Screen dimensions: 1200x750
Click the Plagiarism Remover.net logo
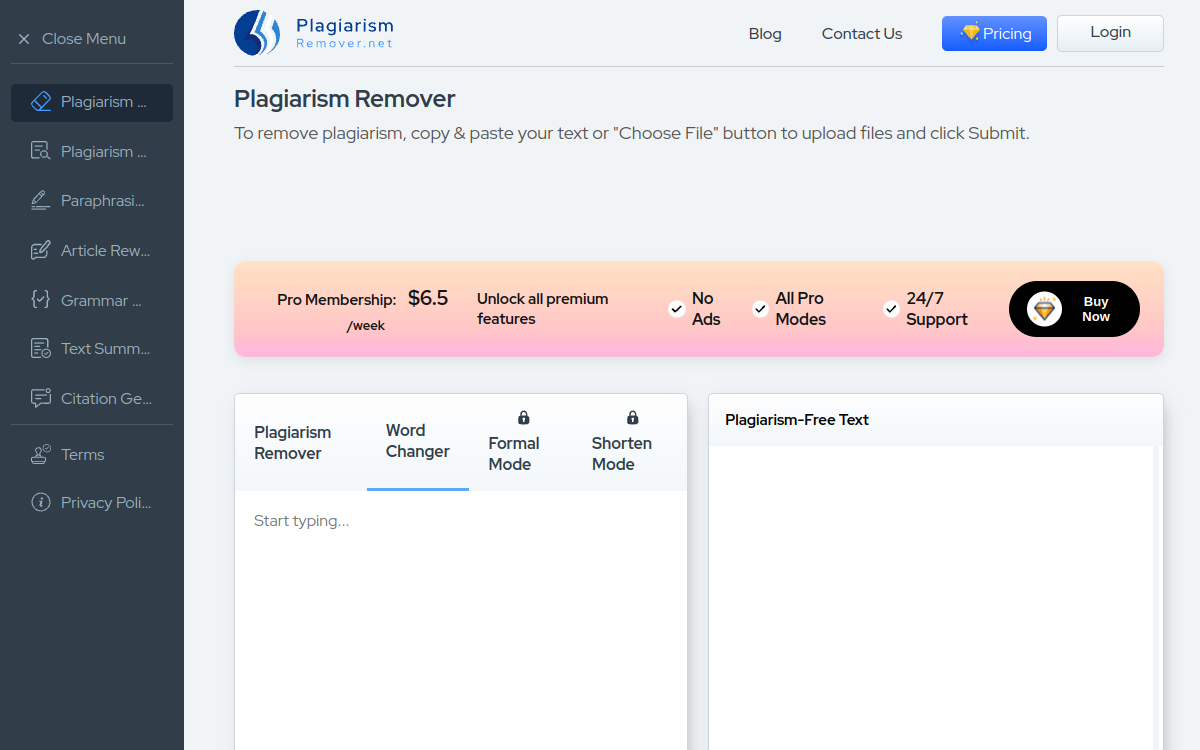tap(314, 32)
